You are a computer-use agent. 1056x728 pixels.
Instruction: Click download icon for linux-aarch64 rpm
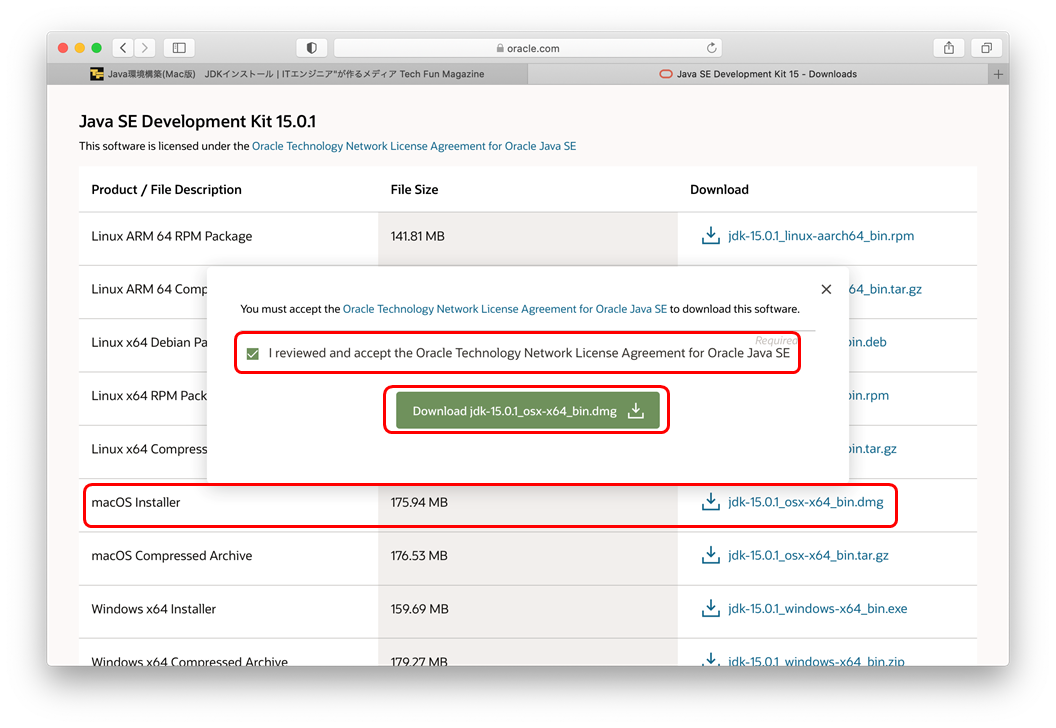click(711, 236)
